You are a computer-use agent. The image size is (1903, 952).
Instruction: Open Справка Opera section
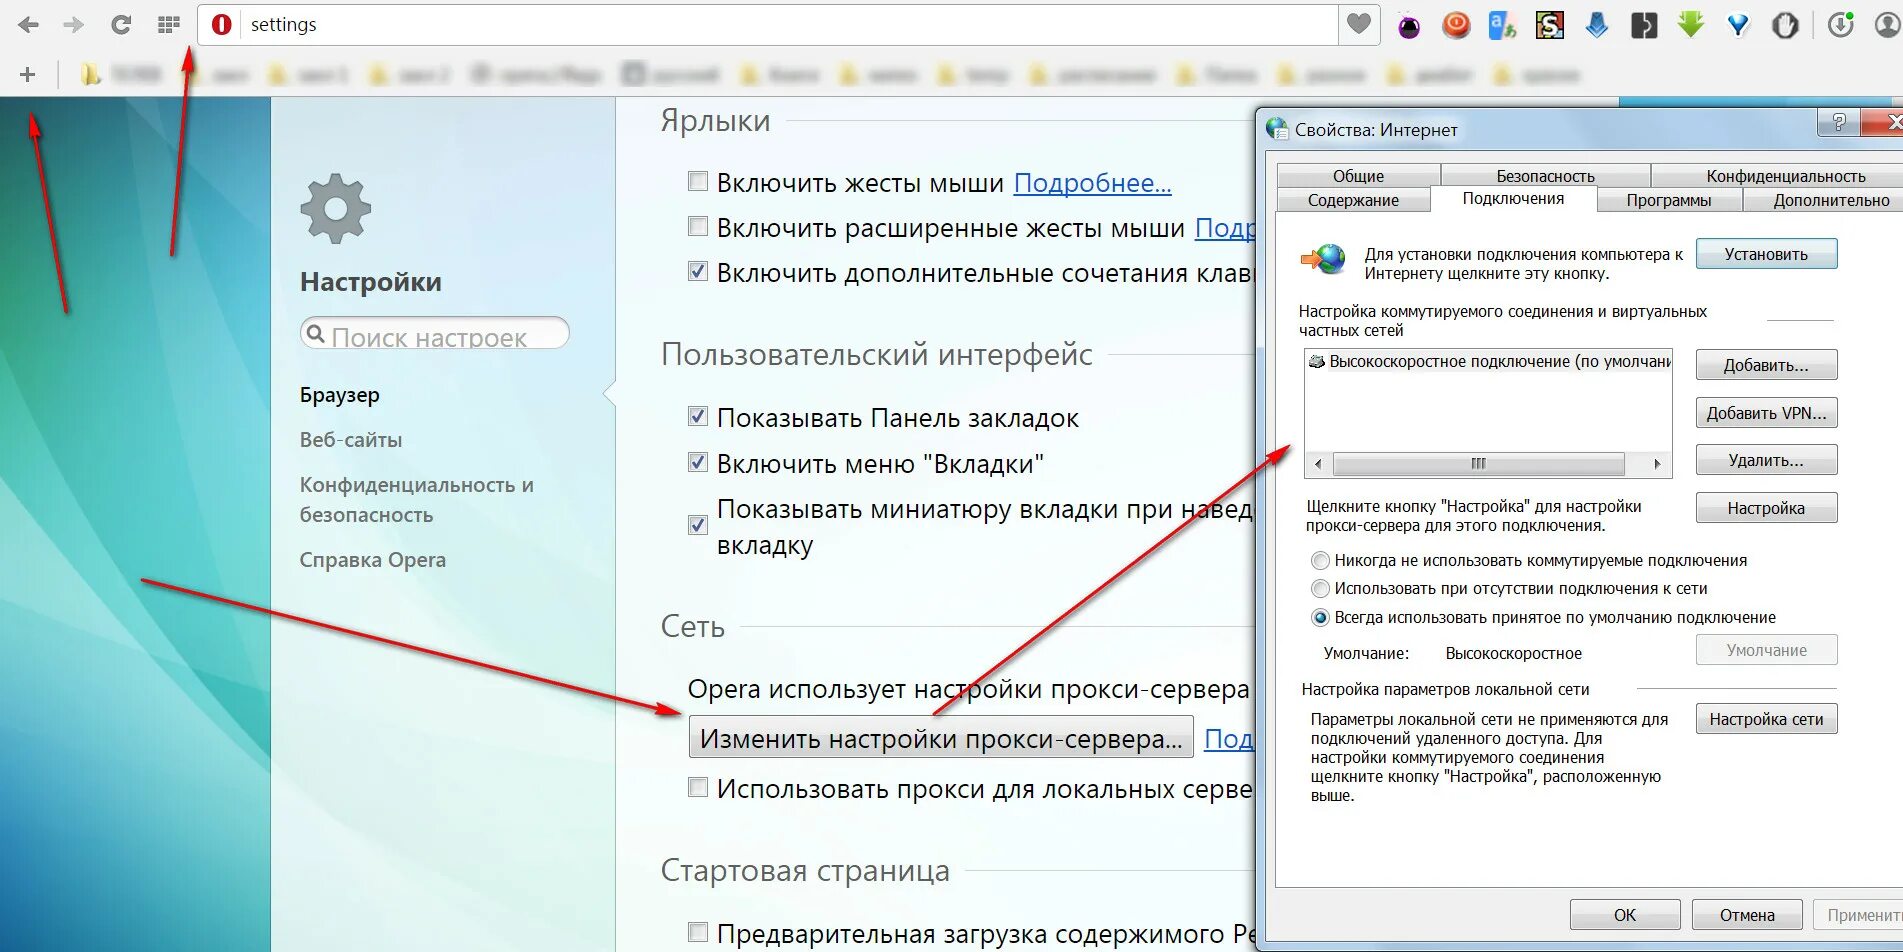[373, 560]
